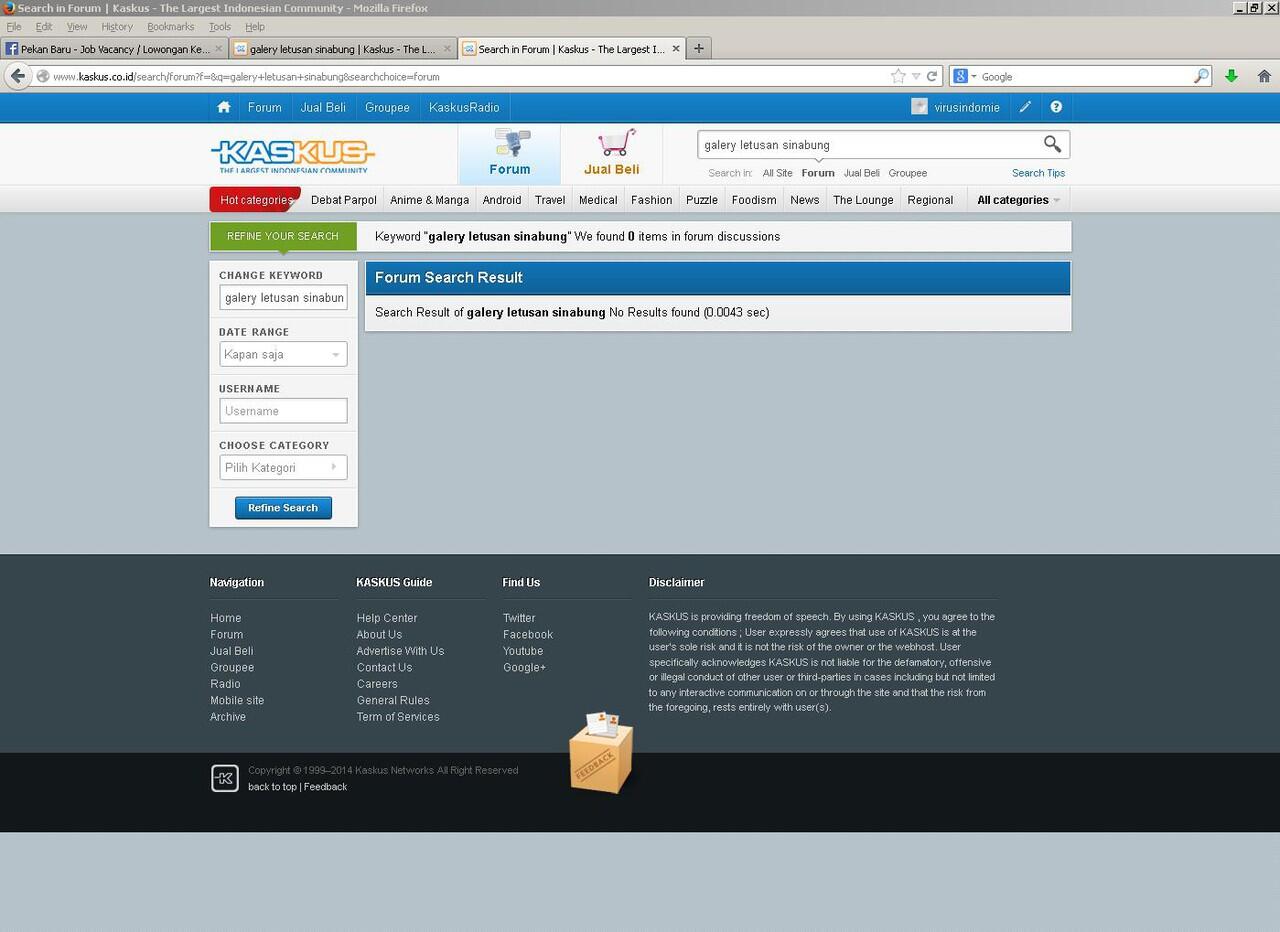Close the galery letusan sinabung tab
The image size is (1280, 932).
pos(446,48)
